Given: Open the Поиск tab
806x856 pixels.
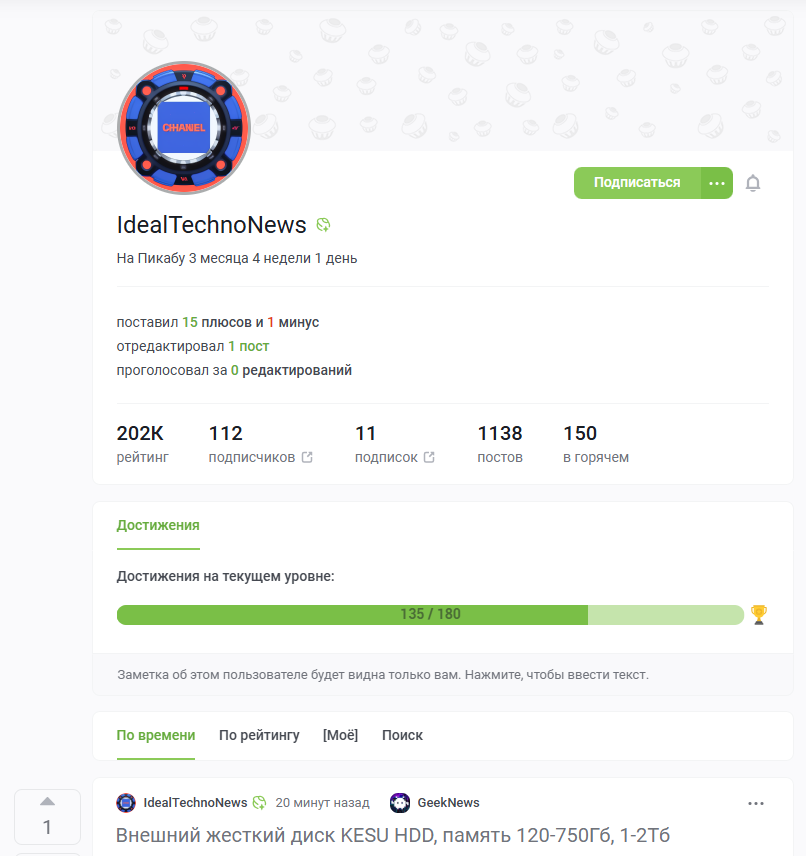Looking at the screenshot, I should [402, 735].
